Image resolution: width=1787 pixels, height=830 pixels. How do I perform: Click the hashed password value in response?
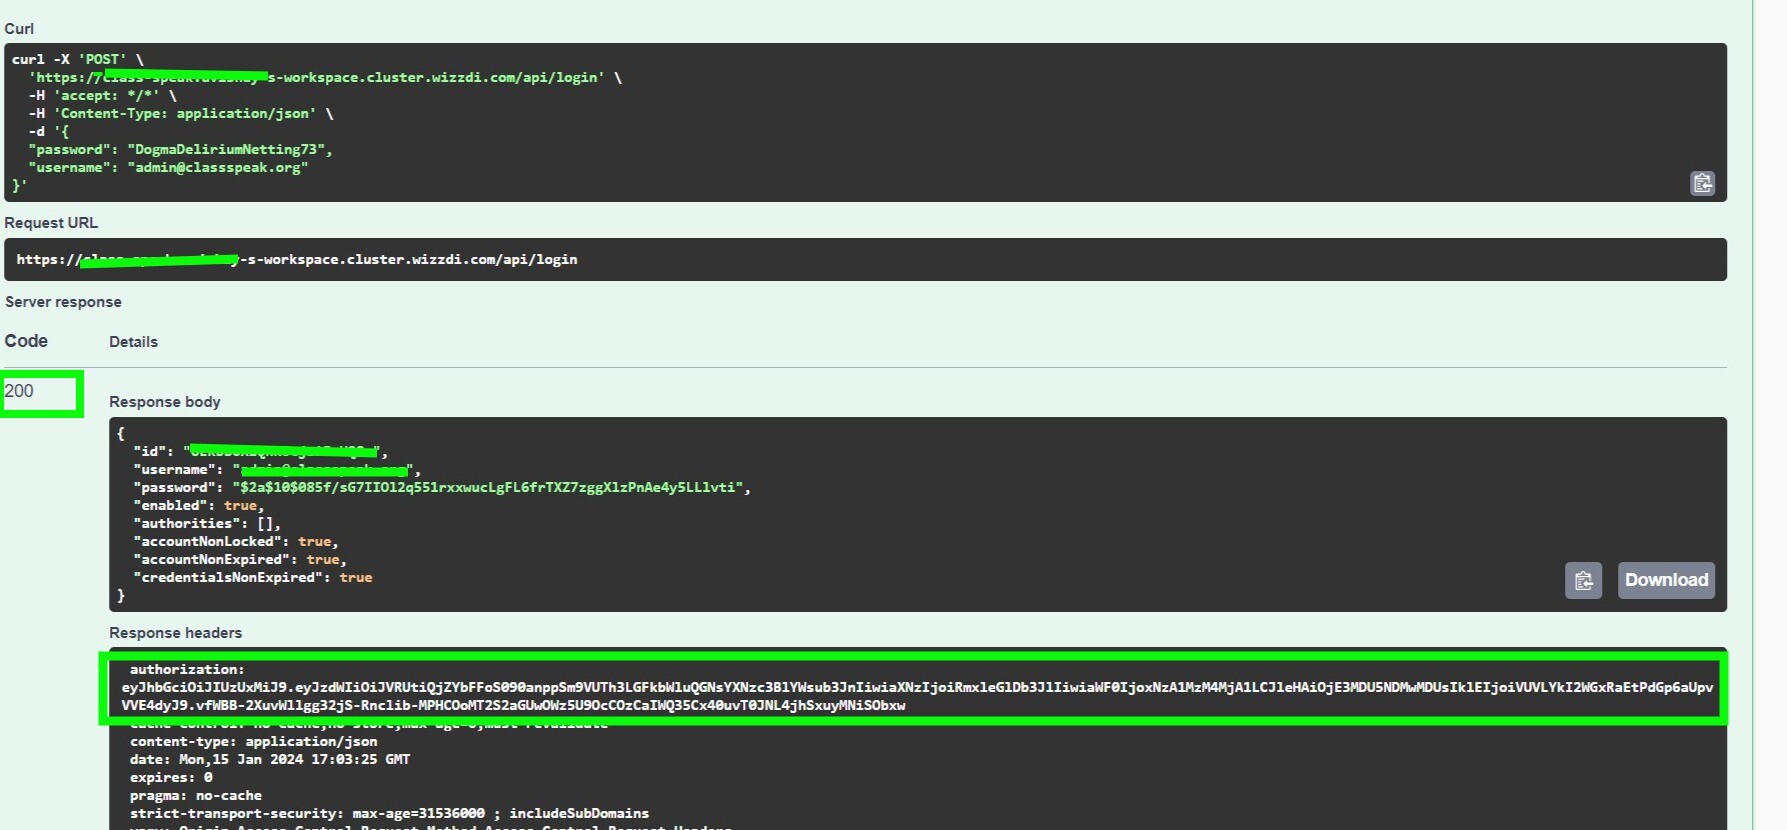(488, 487)
